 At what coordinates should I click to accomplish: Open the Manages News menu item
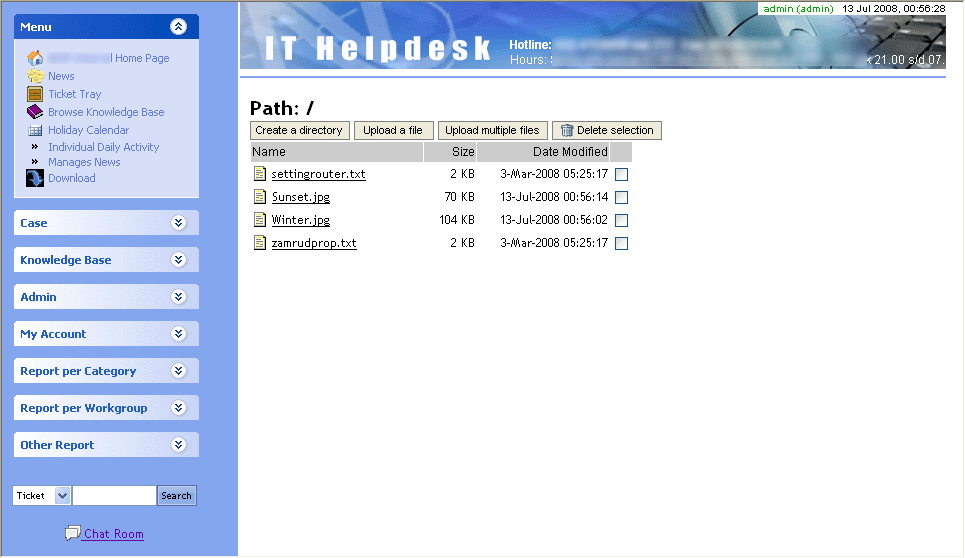(x=84, y=162)
